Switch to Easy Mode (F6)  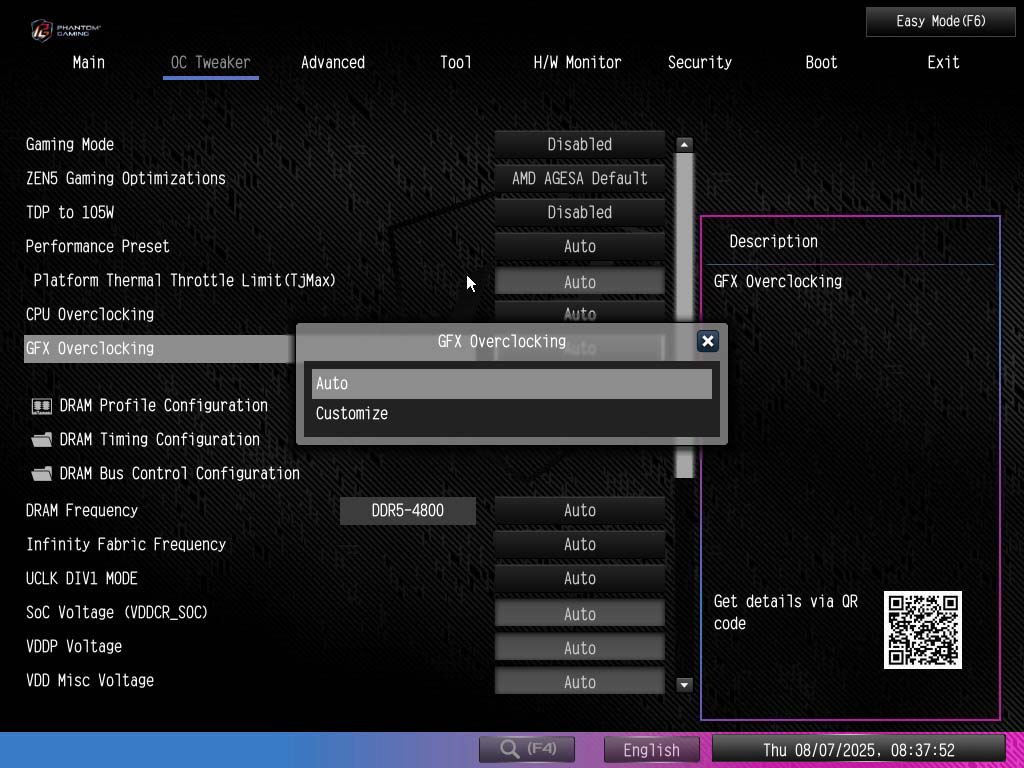pos(940,21)
